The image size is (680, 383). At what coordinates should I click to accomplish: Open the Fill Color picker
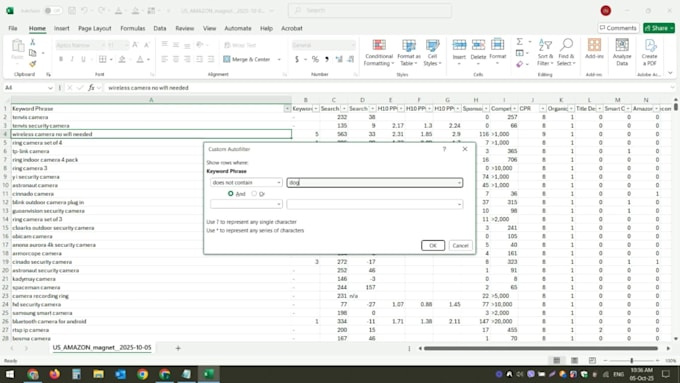[122, 59]
